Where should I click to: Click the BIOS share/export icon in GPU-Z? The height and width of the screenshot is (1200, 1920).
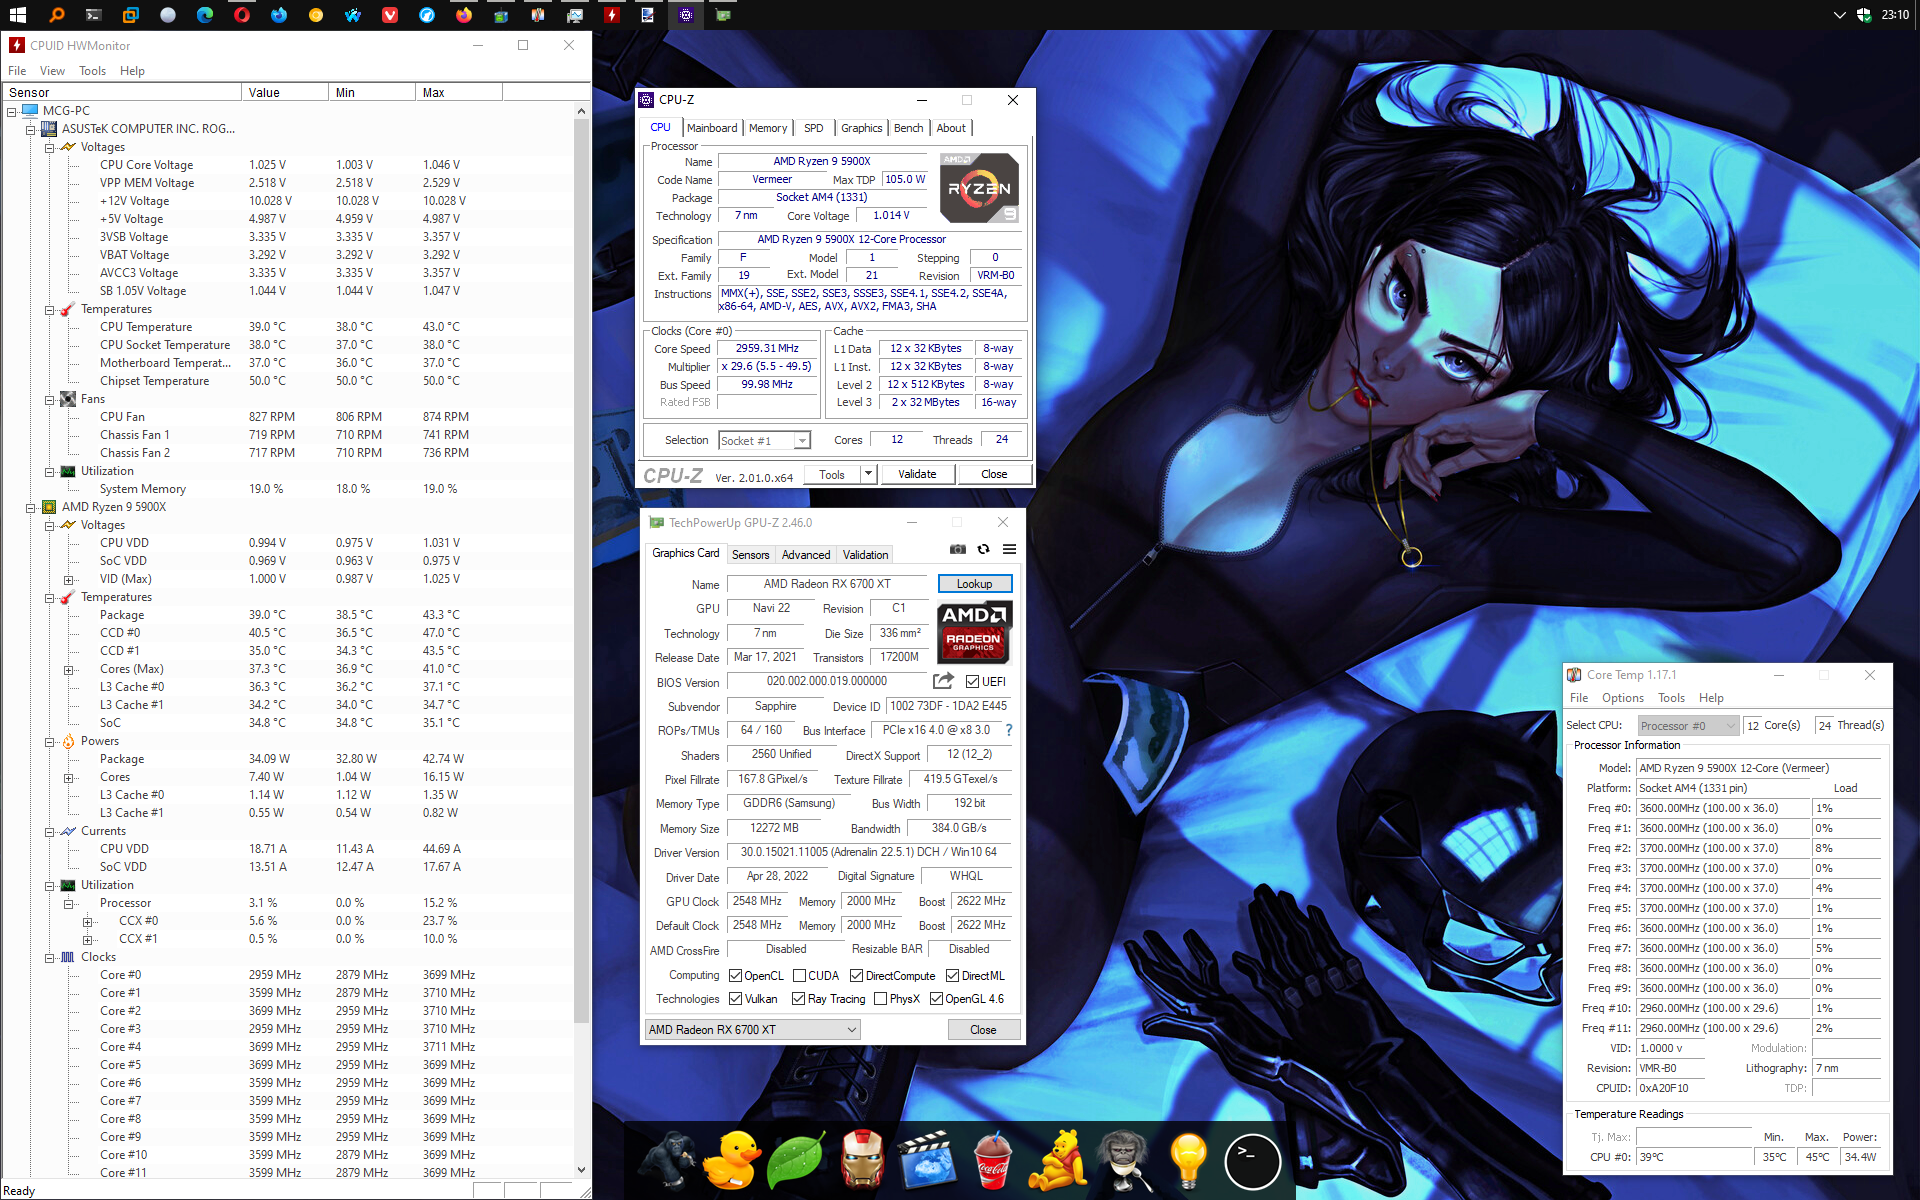[x=942, y=681]
